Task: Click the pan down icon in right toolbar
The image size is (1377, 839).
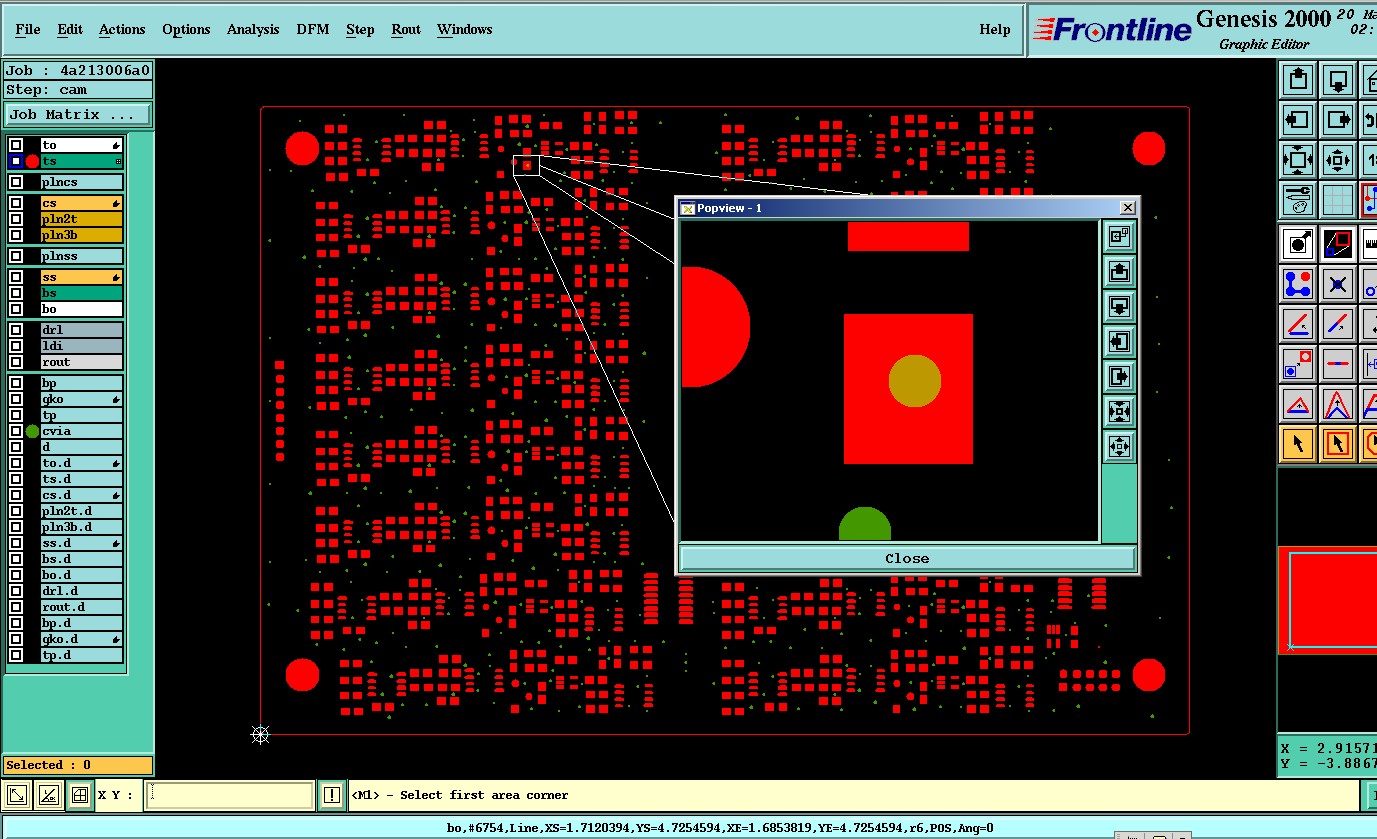Action: (1338, 79)
